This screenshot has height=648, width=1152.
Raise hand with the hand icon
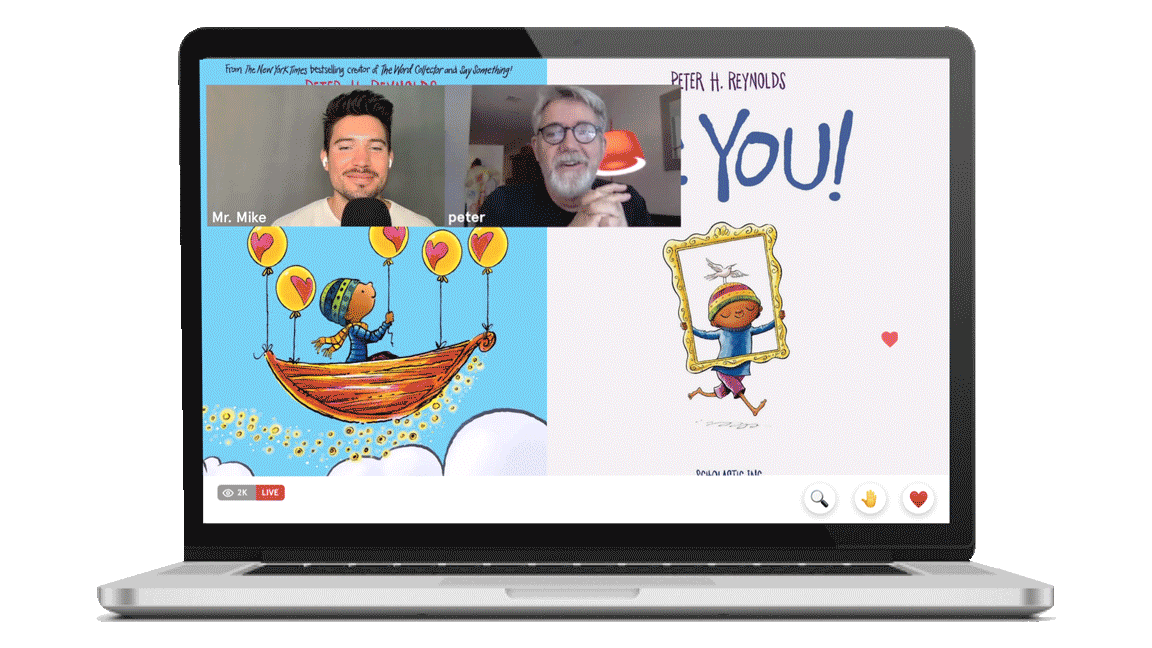[x=869, y=499]
